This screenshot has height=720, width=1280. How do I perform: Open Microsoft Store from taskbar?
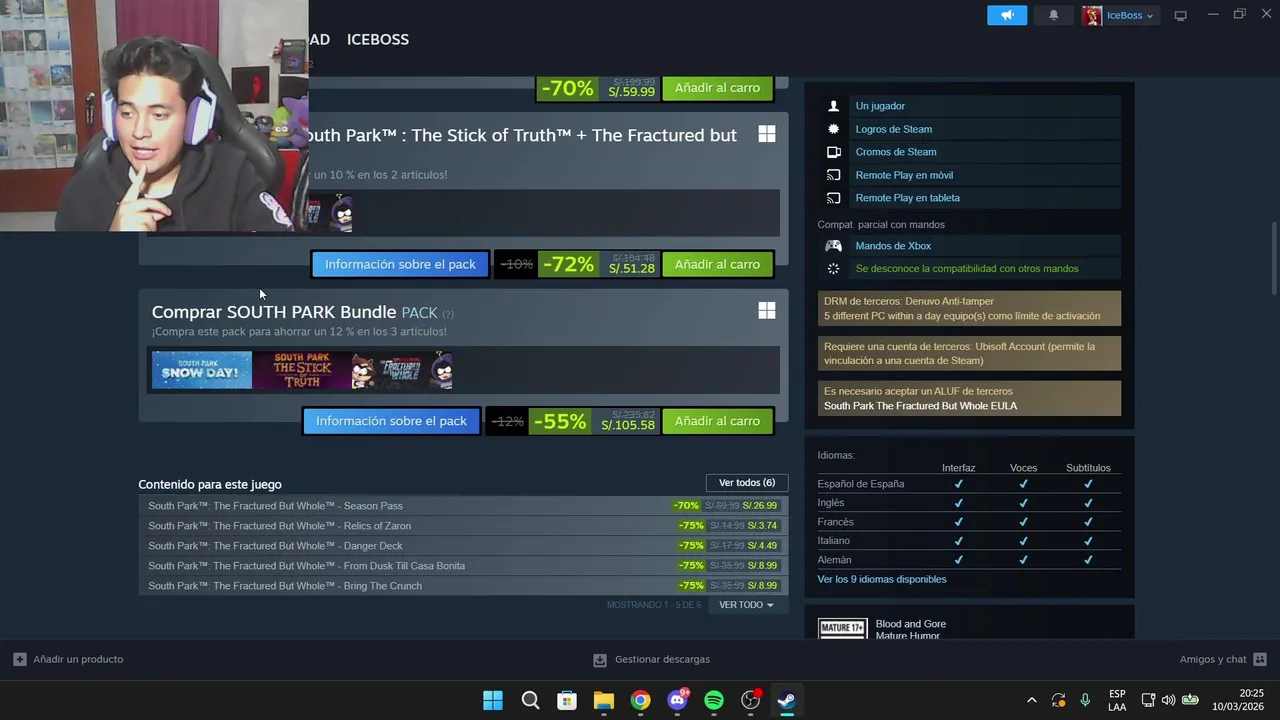pyautogui.click(x=567, y=700)
